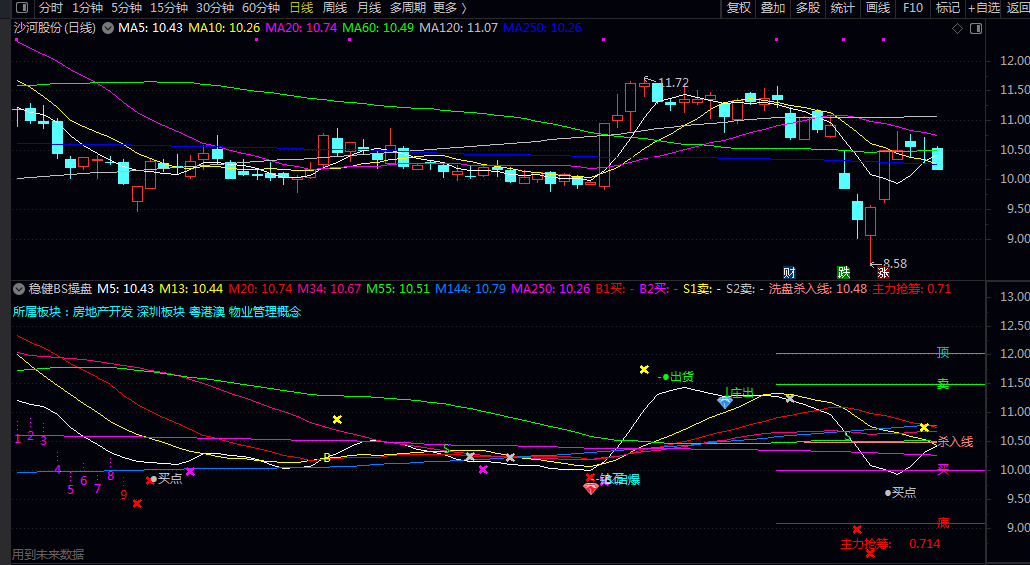
Task: Select the 60分钟 period tab
Action: click(x=261, y=8)
